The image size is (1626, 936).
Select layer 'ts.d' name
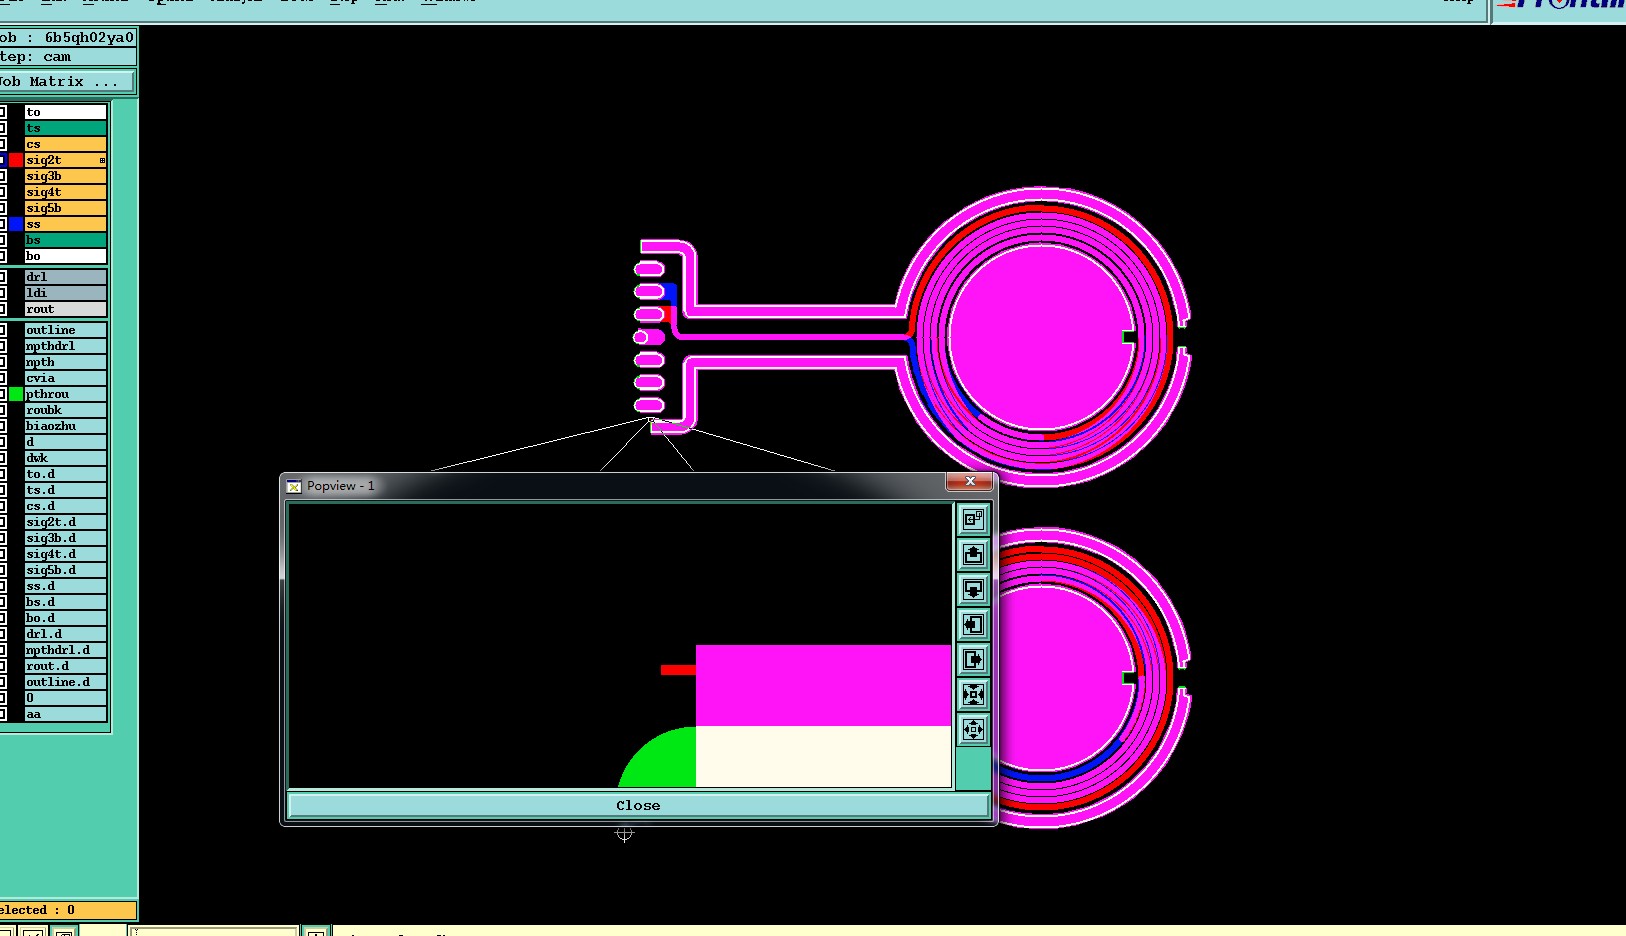pyautogui.click(x=65, y=490)
